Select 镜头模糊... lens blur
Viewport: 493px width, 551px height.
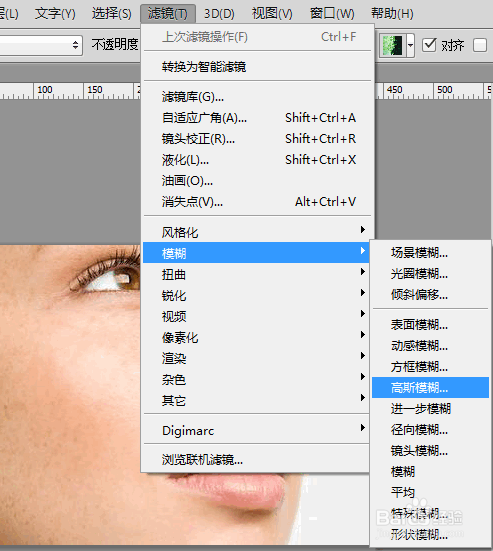(x=430, y=450)
